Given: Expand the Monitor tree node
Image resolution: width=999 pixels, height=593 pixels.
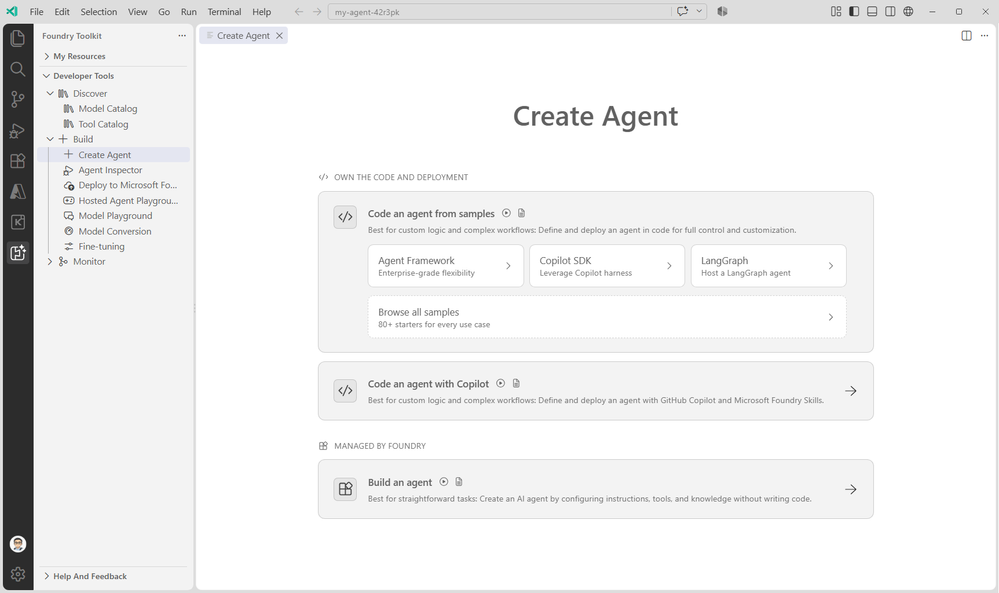Looking at the screenshot, I should pos(50,262).
